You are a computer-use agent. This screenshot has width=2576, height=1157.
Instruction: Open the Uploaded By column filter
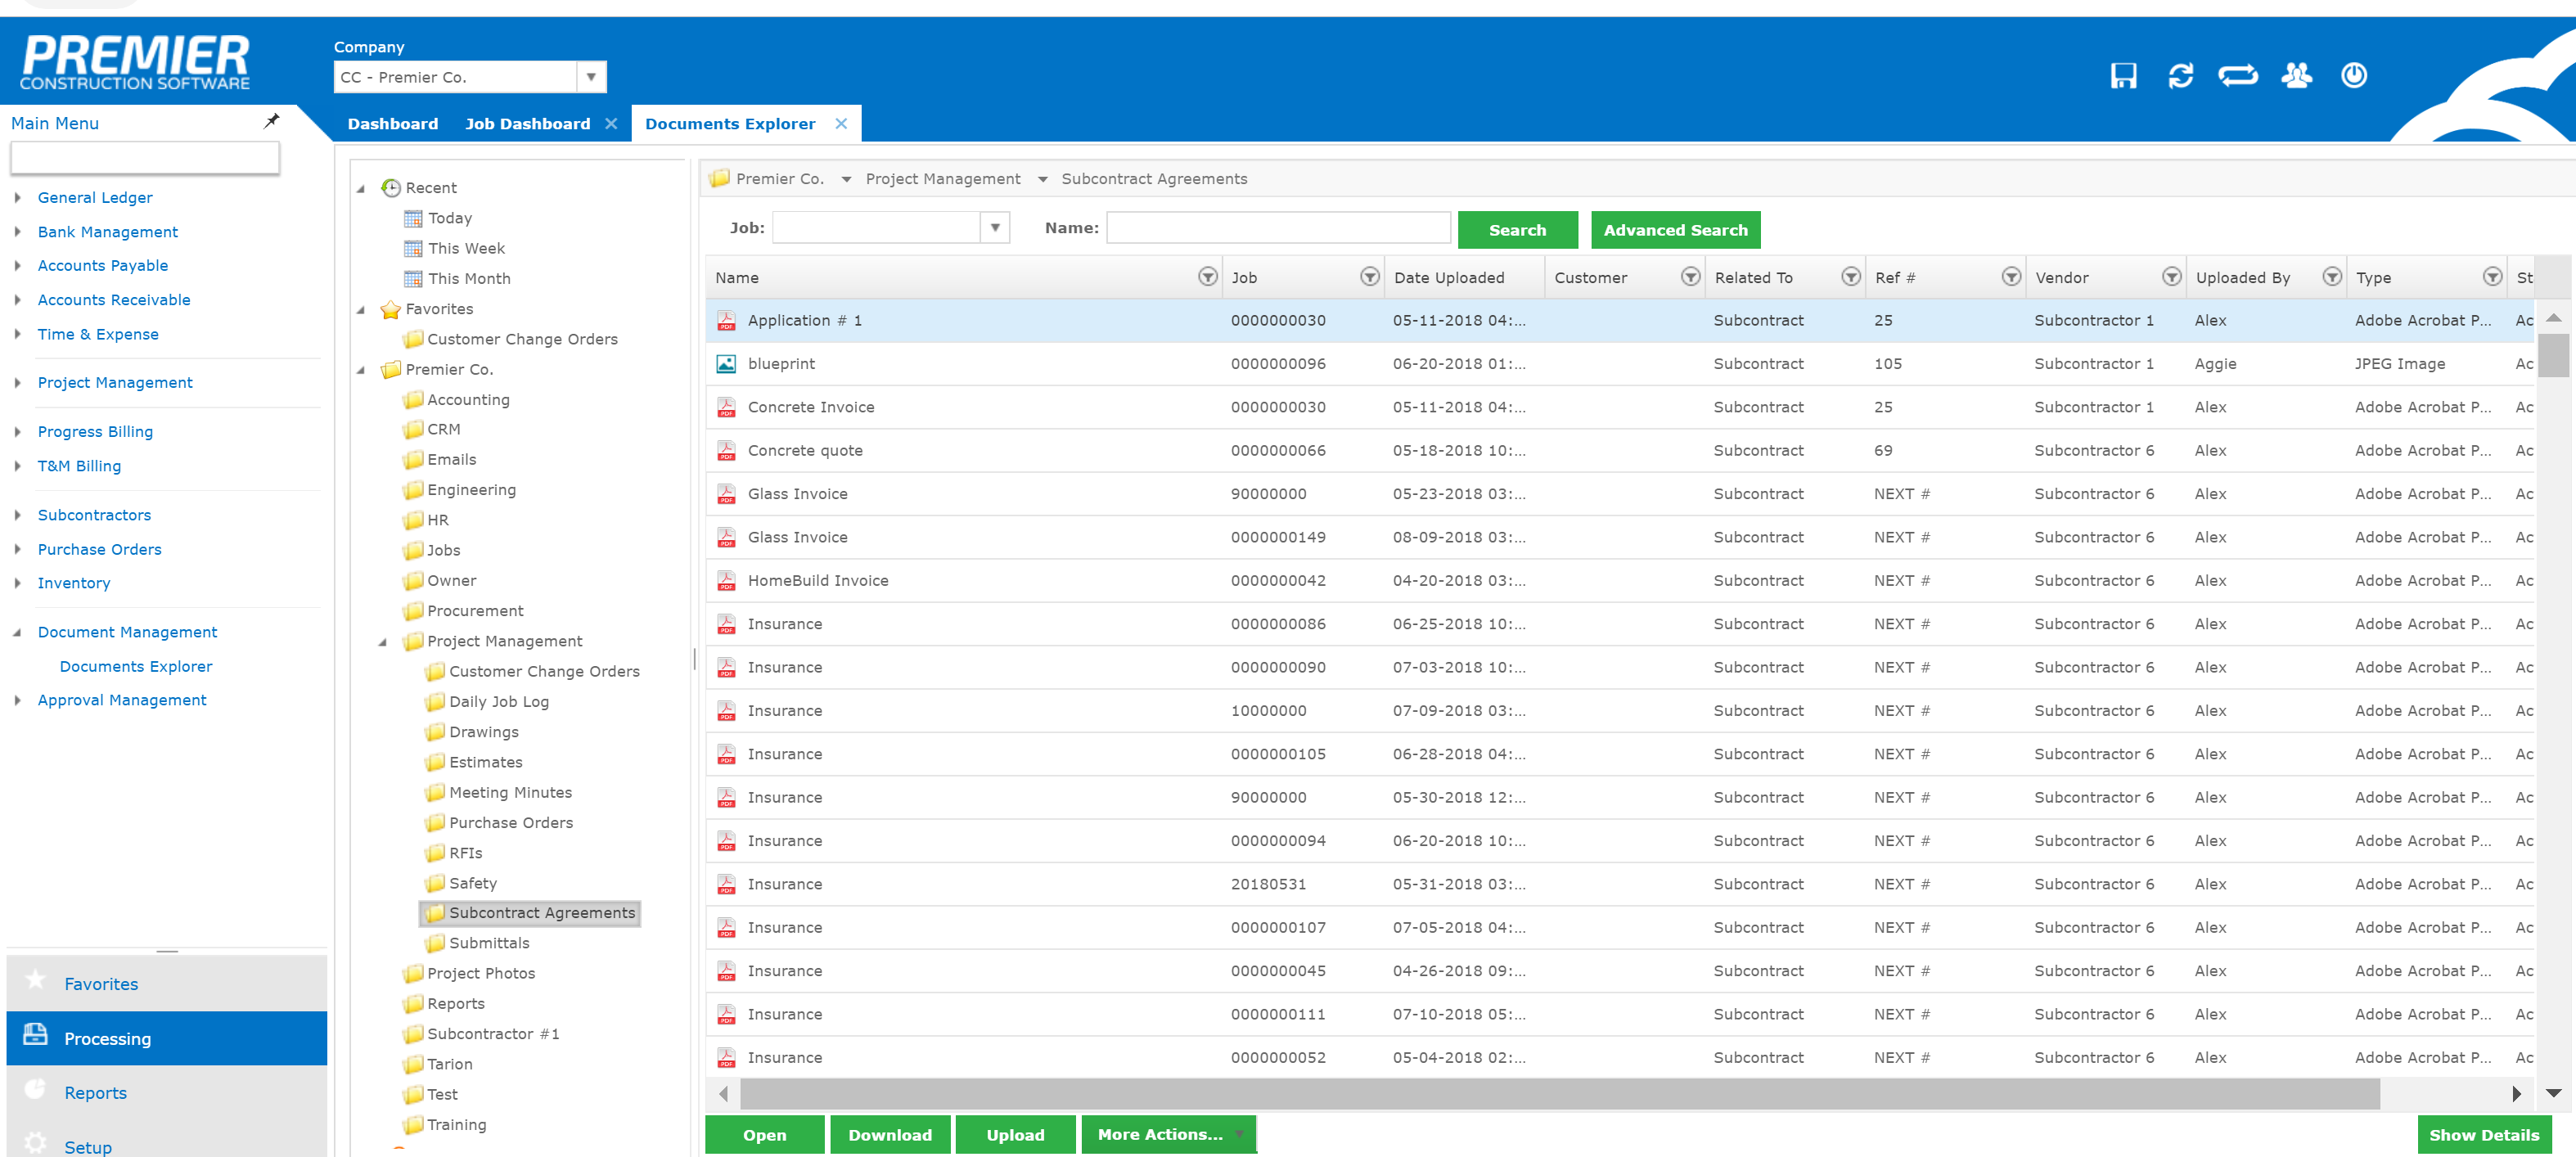pos(2331,277)
